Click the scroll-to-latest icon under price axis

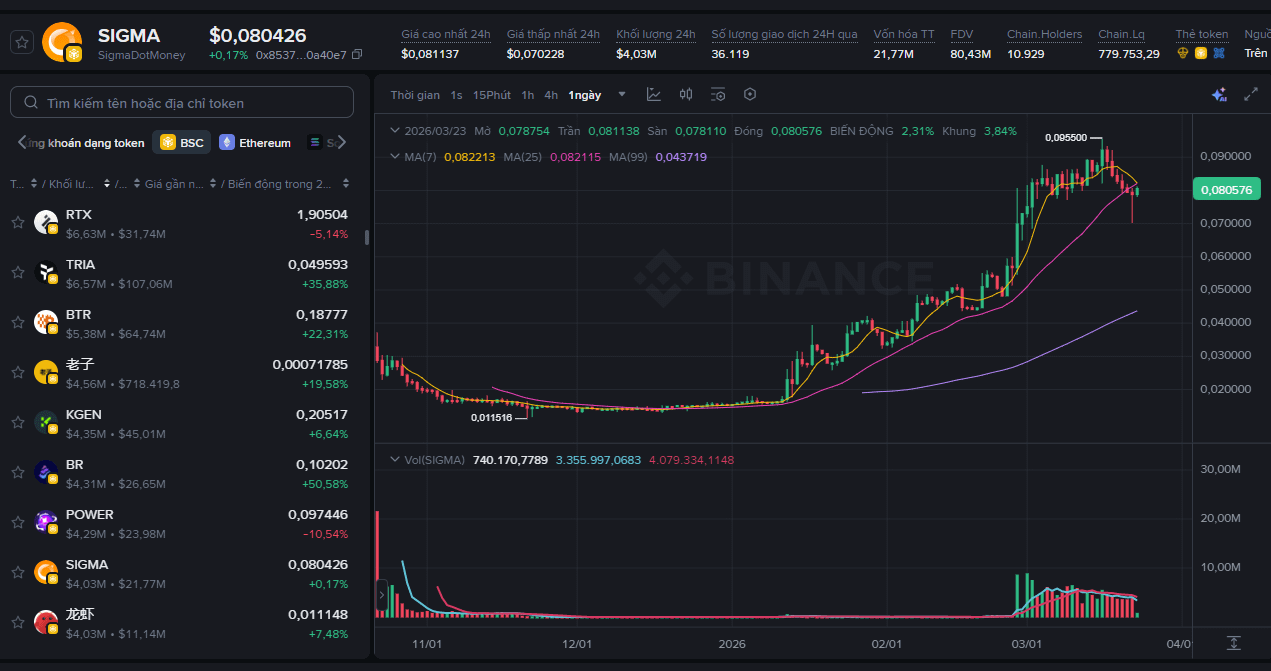tap(1234, 642)
